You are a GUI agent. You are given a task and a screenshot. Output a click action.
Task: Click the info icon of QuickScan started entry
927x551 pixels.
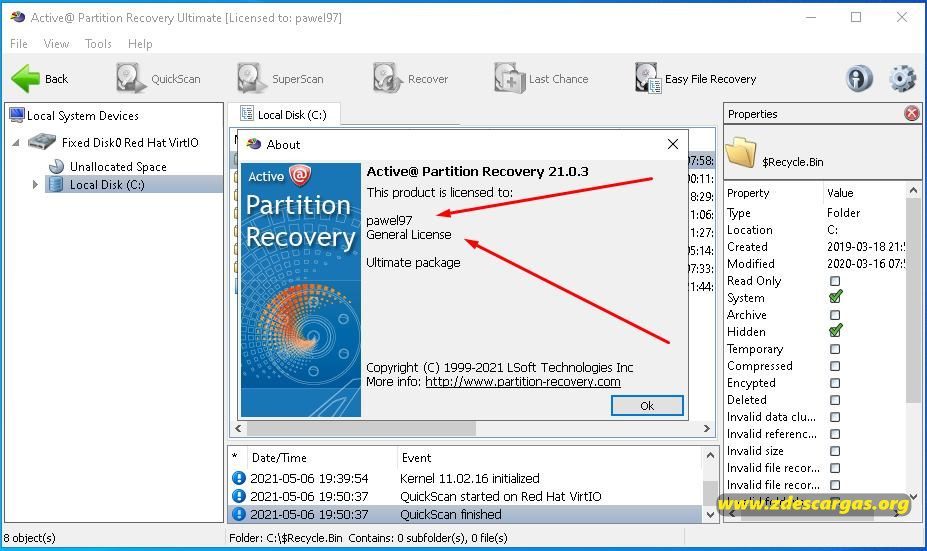tap(239, 496)
